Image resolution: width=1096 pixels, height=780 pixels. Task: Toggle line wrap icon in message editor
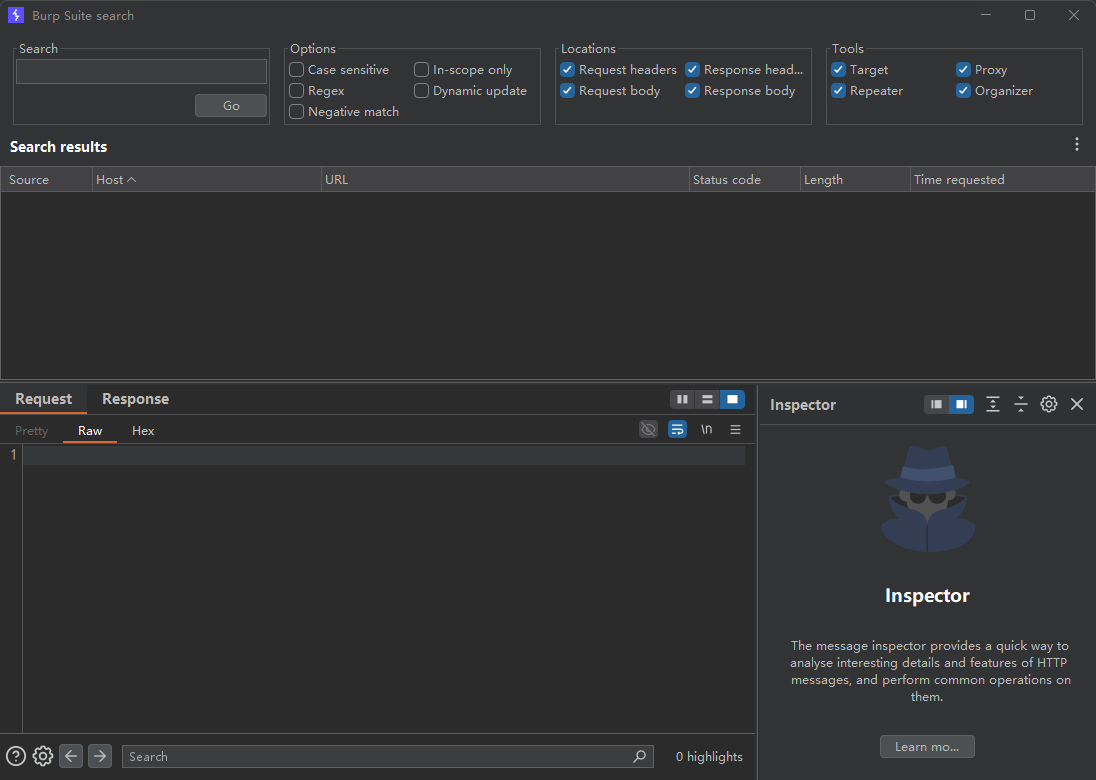pos(677,429)
